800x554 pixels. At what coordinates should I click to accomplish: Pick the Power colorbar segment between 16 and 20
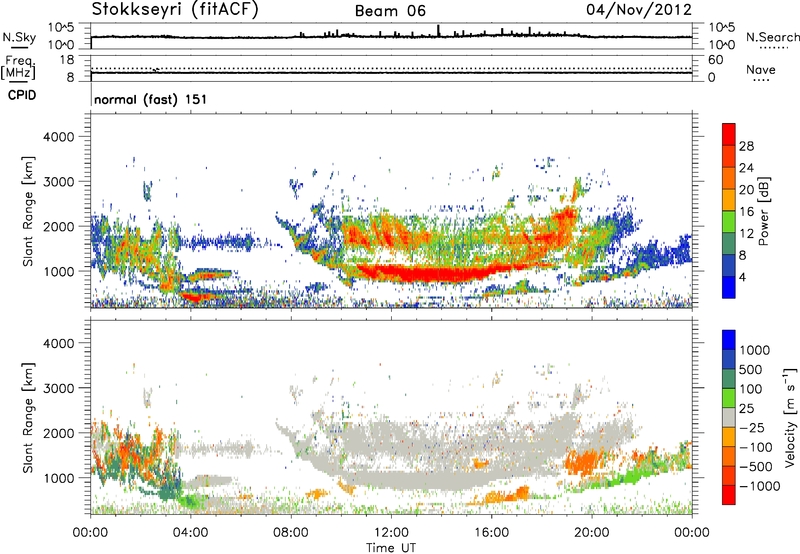729,200
